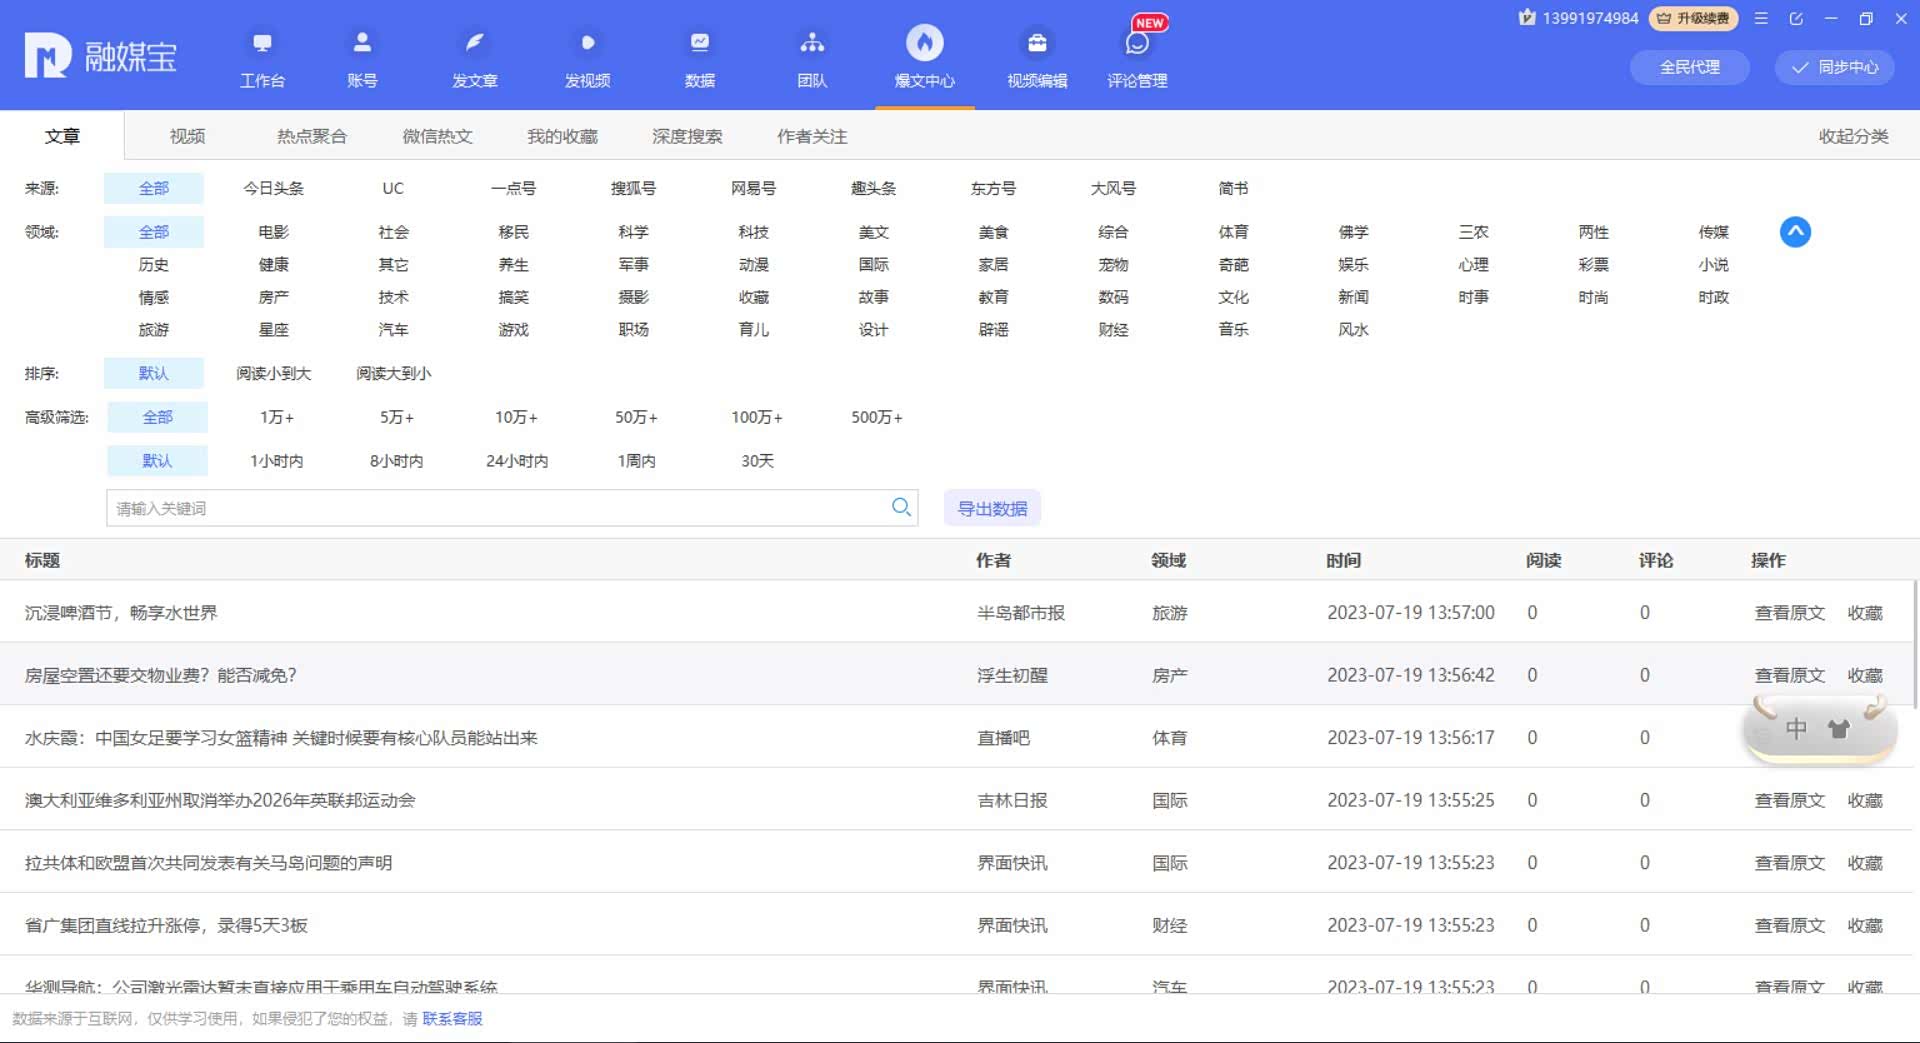Open the 账号 account icon

click(362, 44)
